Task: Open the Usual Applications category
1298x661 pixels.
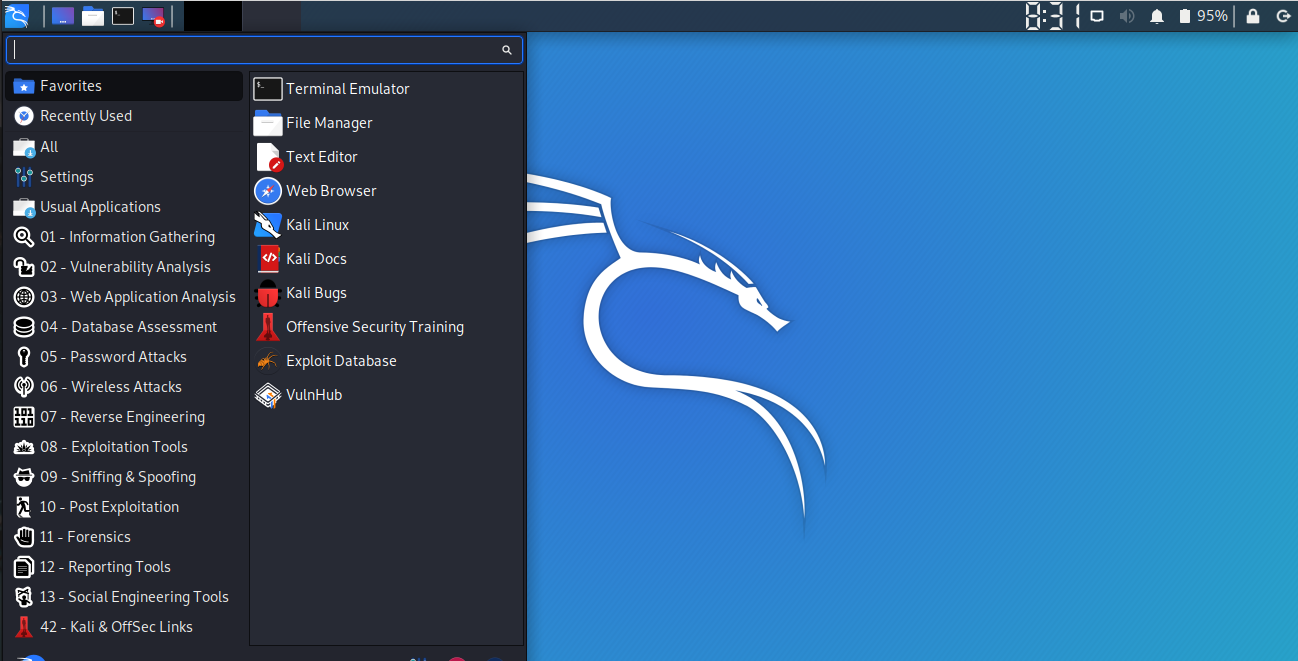Action: click(125, 207)
